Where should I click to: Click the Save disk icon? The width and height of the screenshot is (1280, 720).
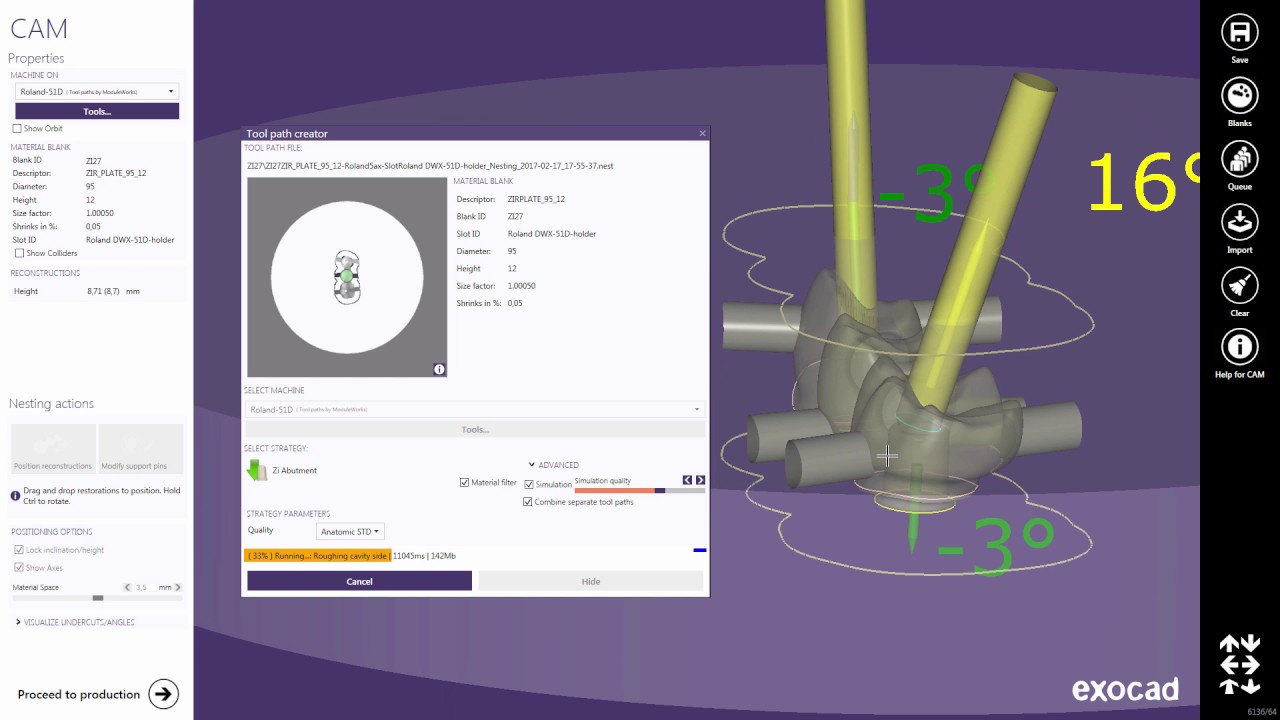[1240, 33]
